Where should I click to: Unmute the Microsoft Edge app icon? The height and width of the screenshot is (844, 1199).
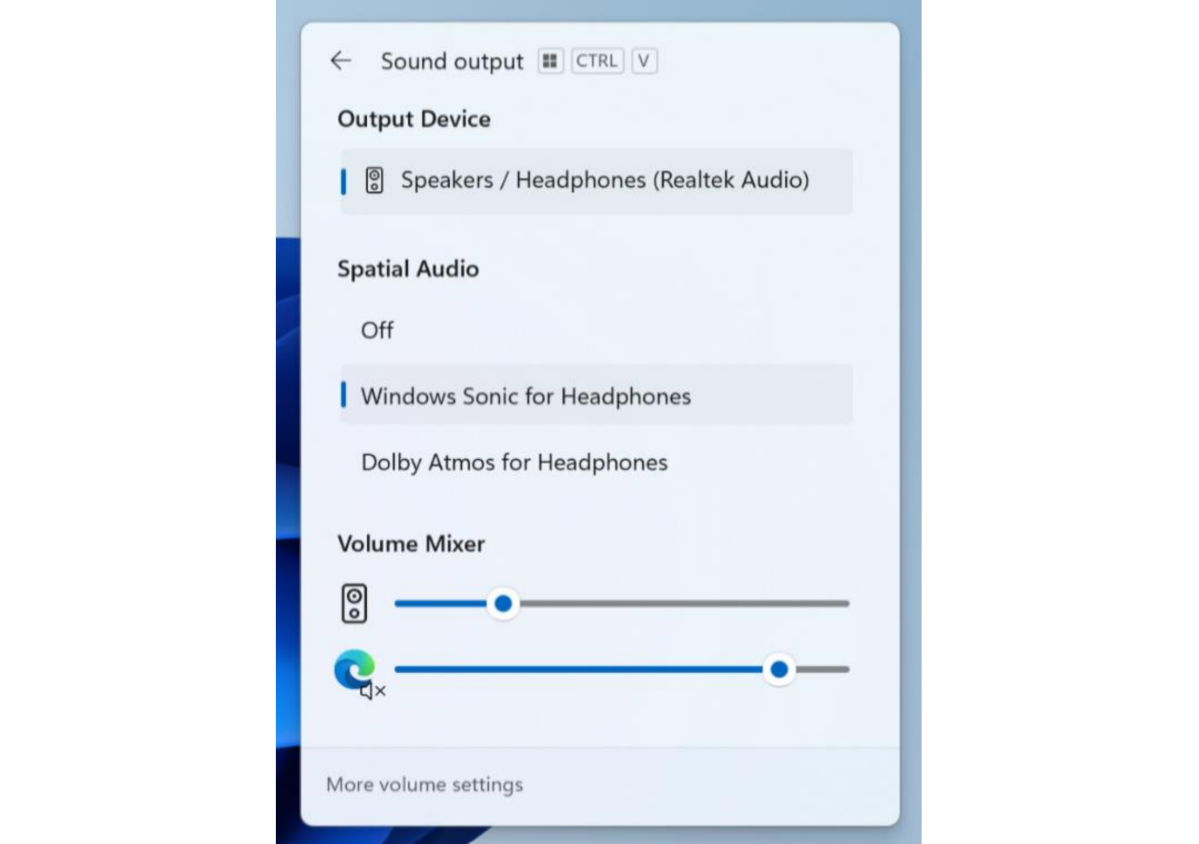[359, 673]
